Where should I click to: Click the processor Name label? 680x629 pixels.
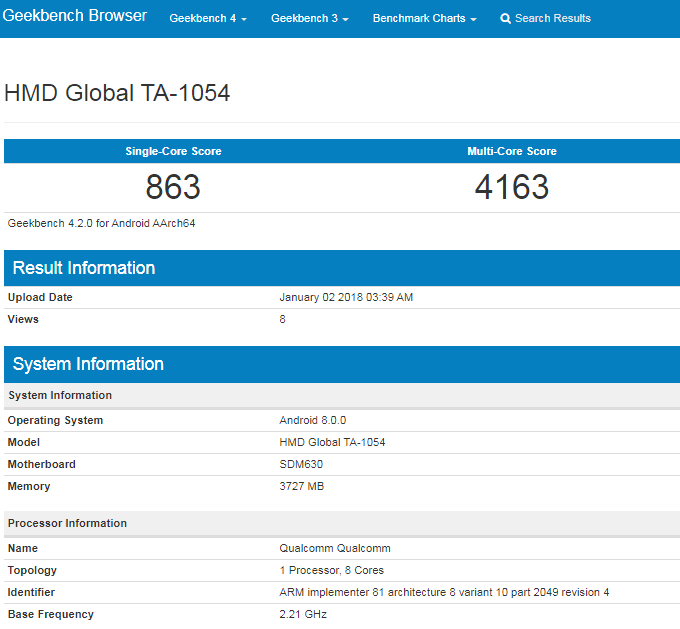pos(23,548)
